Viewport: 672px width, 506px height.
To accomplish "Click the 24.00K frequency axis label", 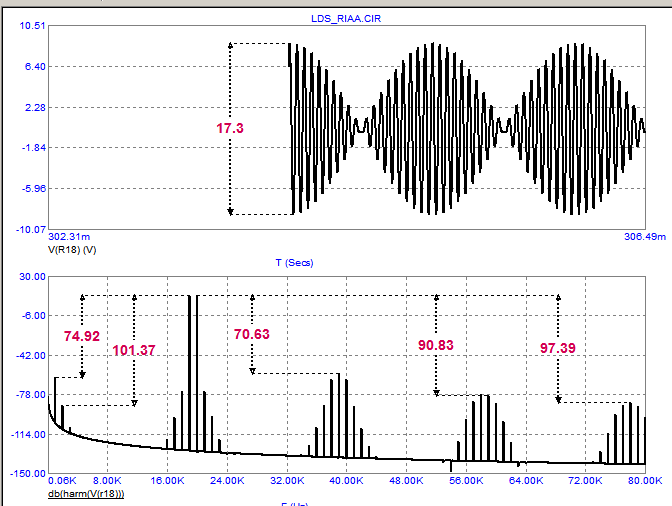I will point(227,481).
